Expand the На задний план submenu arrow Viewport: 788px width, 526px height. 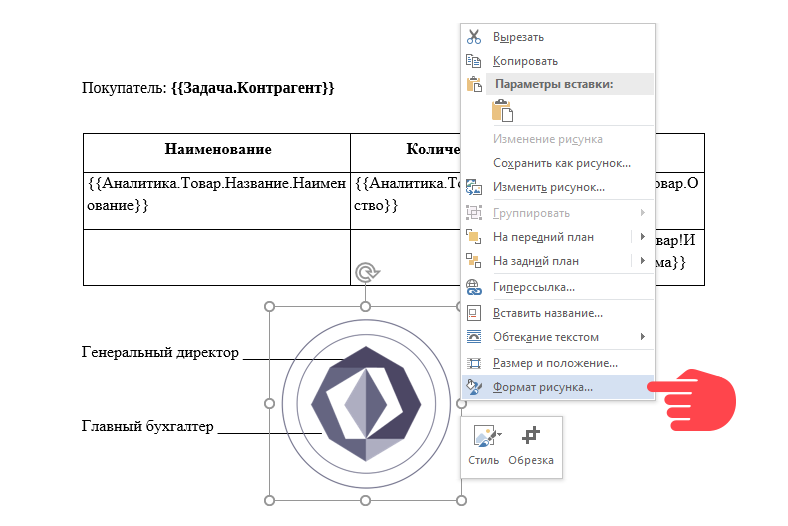[643, 261]
